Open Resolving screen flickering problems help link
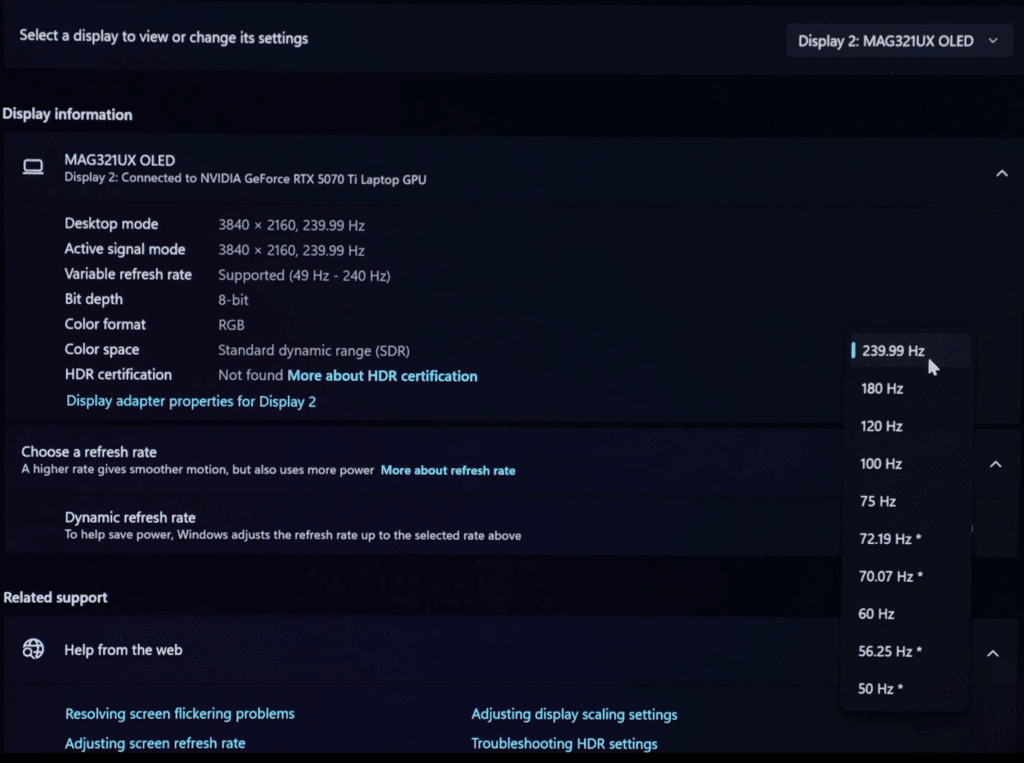Screen dimensions: 1024x763 click(x=180, y=714)
